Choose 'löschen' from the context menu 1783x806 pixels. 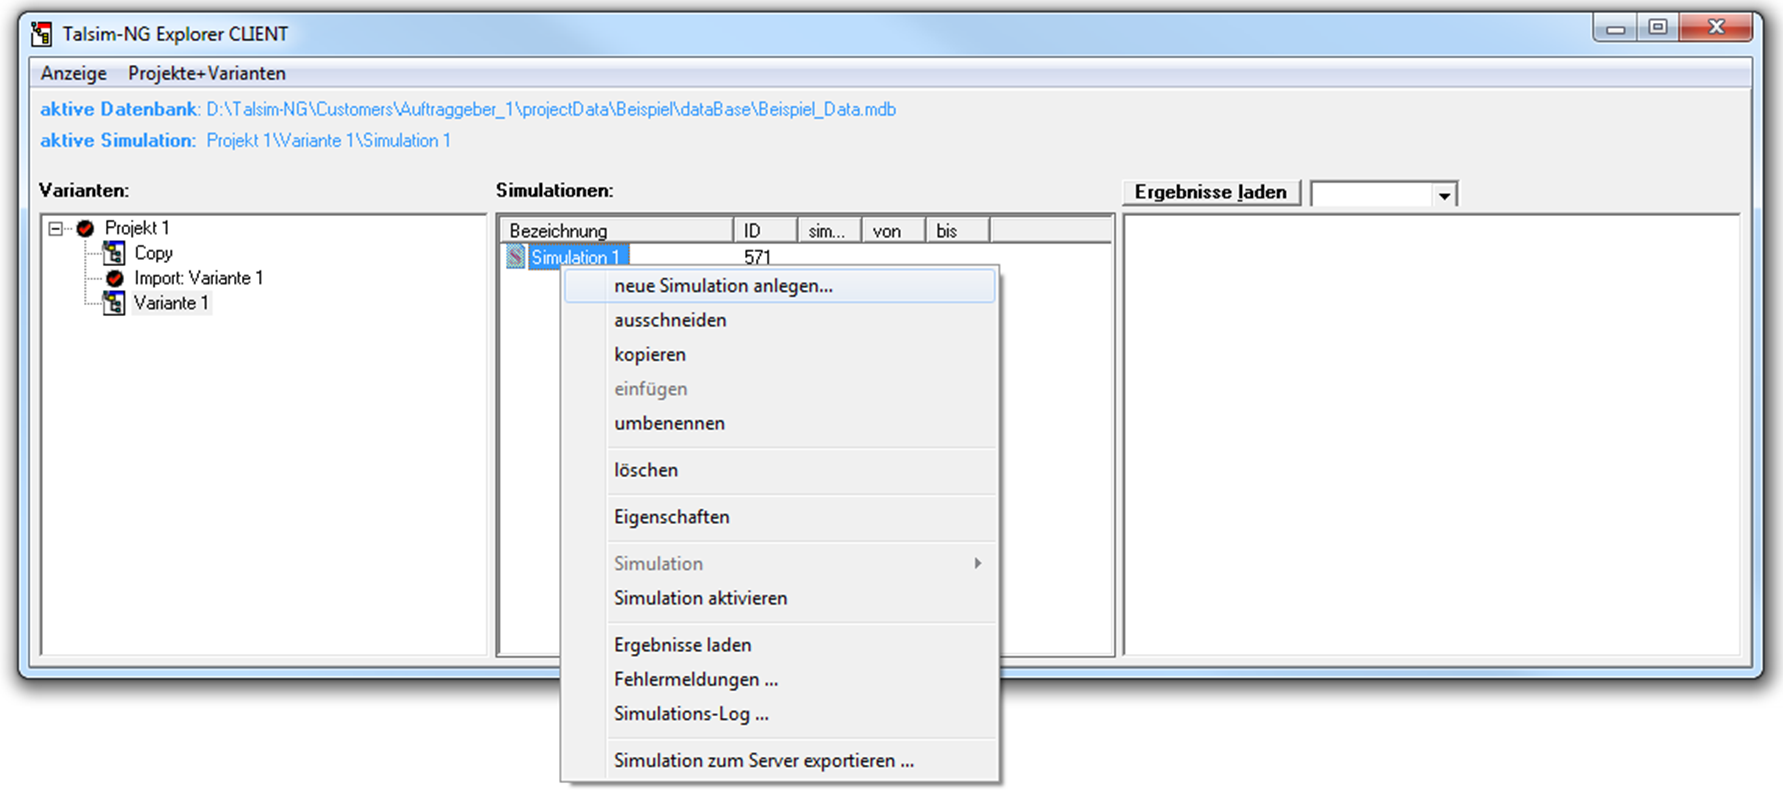tap(646, 470)
